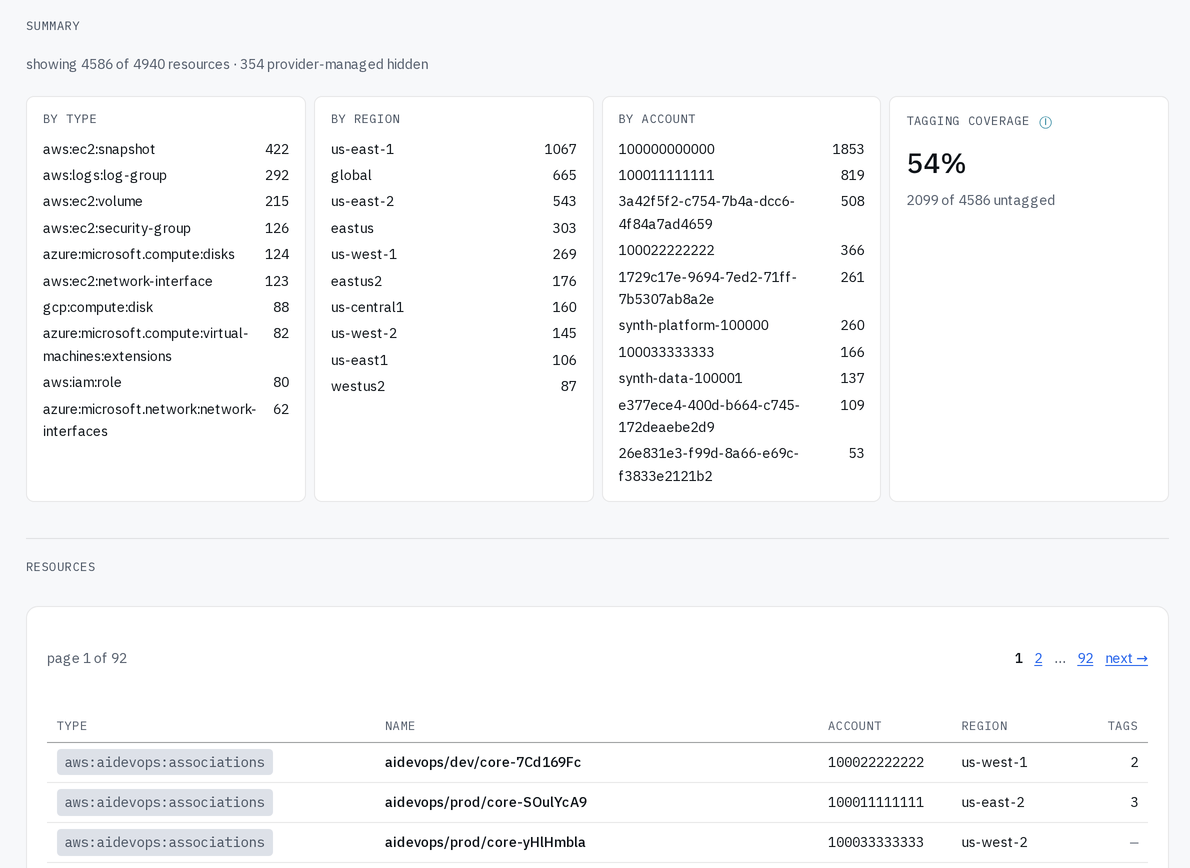Click the TYPE column header
The image size is (1190, 868).
(x=72, y=726)
